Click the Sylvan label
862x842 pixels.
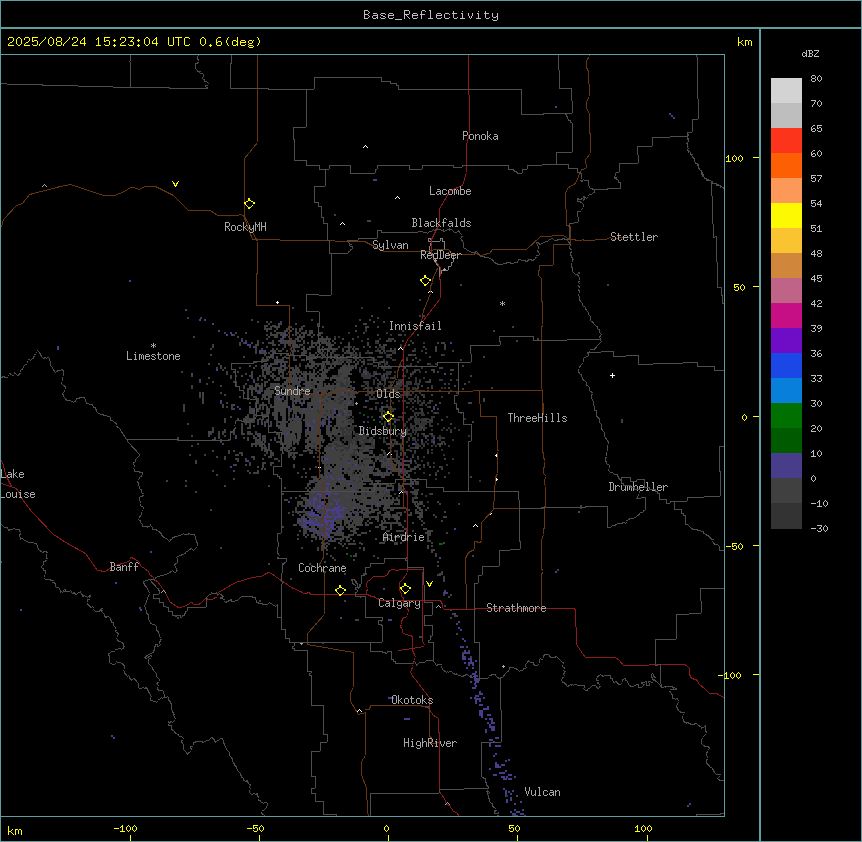coord(390,245)
